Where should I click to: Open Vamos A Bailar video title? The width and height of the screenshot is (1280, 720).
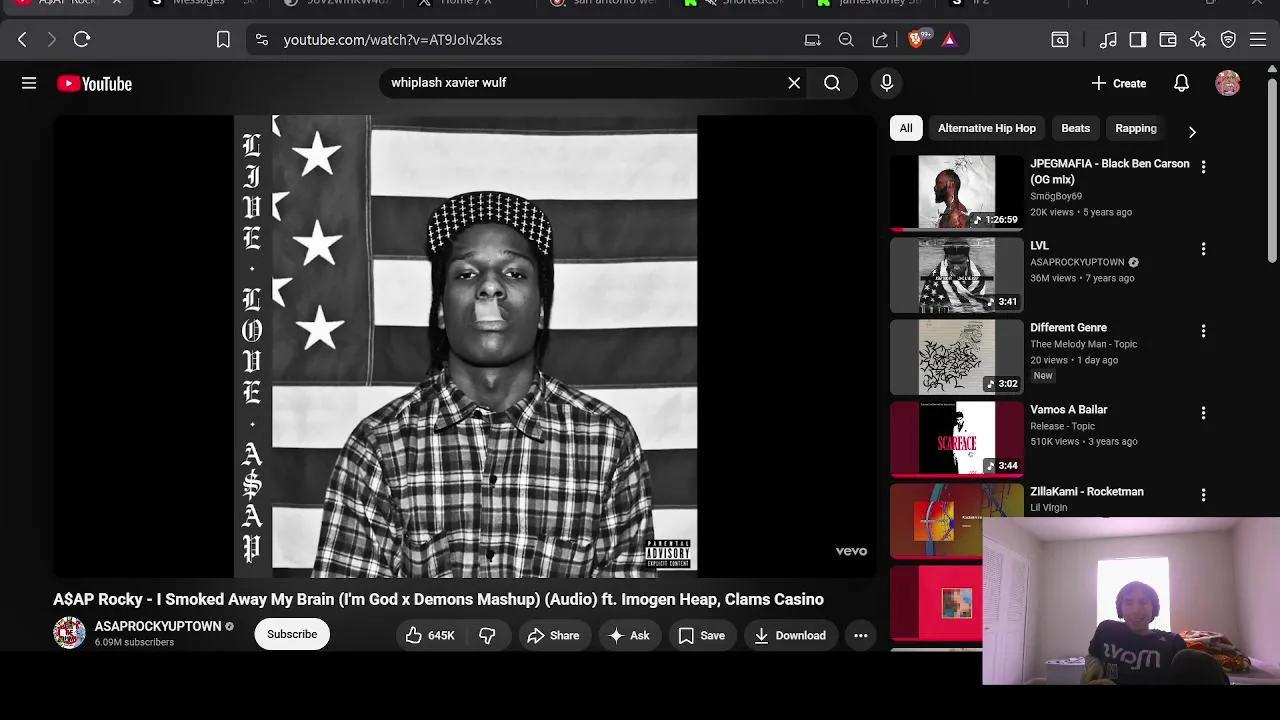[1069, 409]
